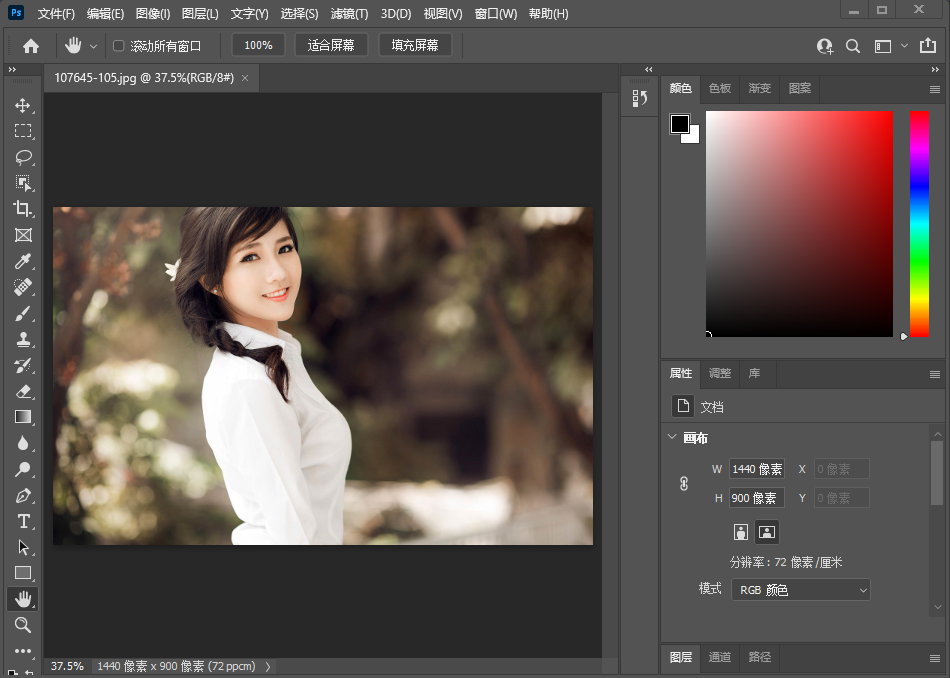Screen dimensions: 950x678
Task: Select the Zoom tool in toolbar
Action: point(22,625)
